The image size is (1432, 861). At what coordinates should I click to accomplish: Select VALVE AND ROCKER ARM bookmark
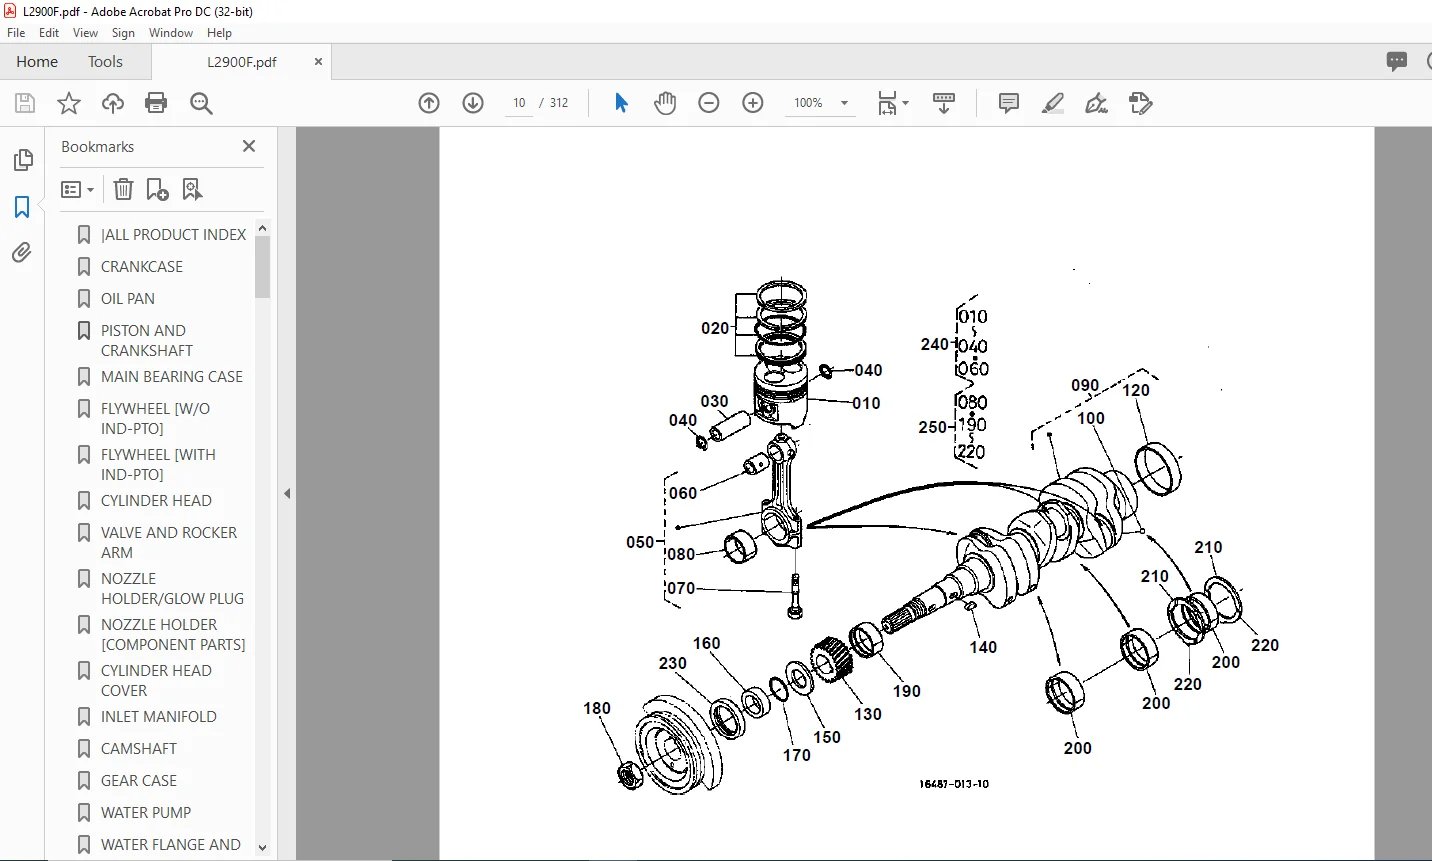coord(169,542)
